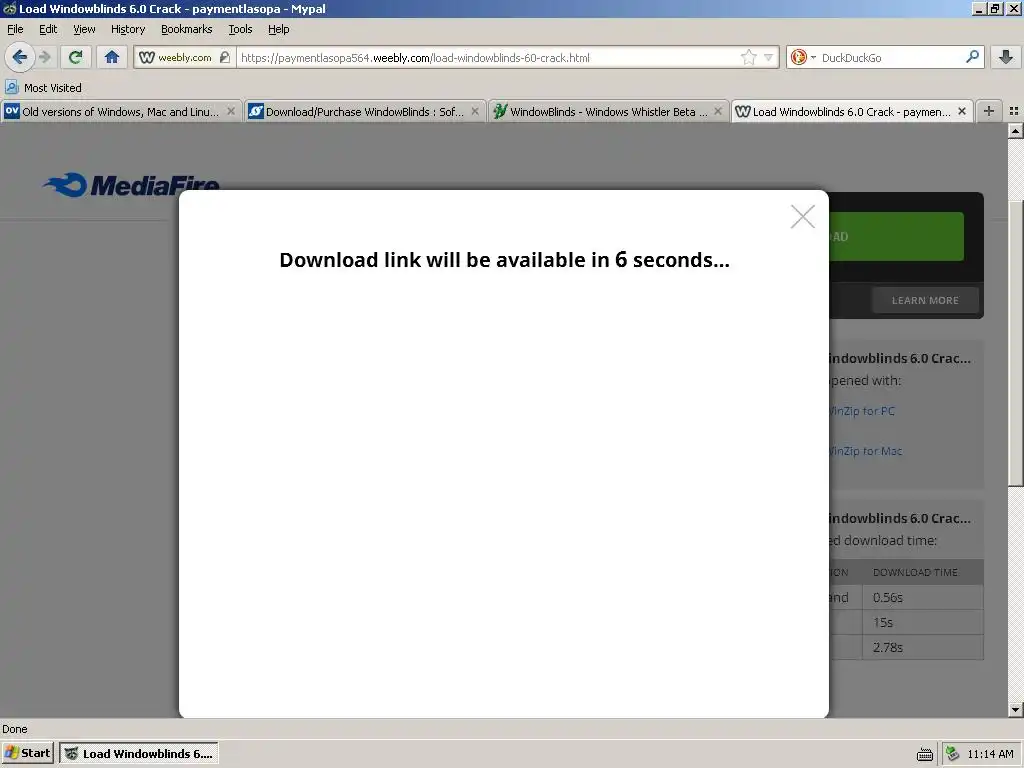This screenshot has width=1024, height=768.
Task: Click the Mypal icon in title bar
Action: (x=9, y=8)
